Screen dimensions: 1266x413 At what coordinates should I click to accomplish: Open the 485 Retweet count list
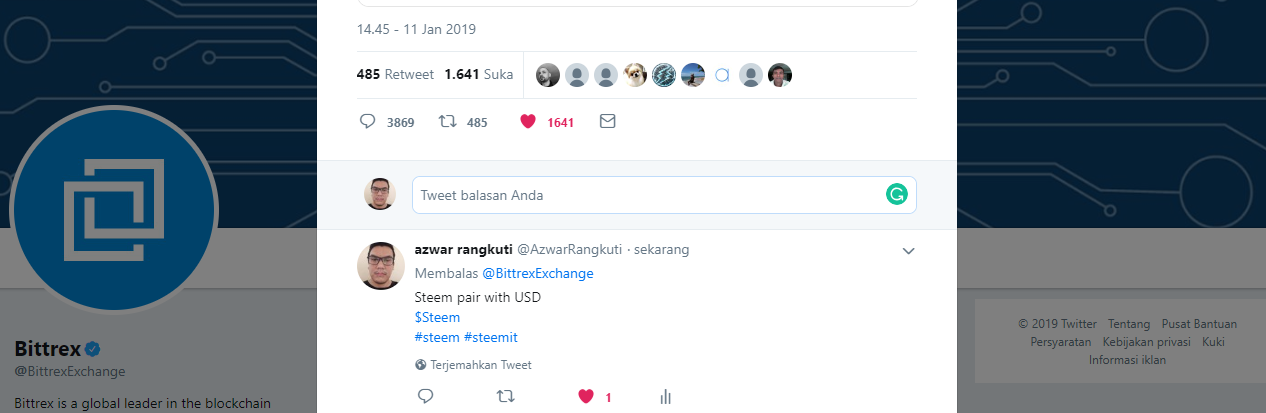pyautogui.click(x=395, y=74)
